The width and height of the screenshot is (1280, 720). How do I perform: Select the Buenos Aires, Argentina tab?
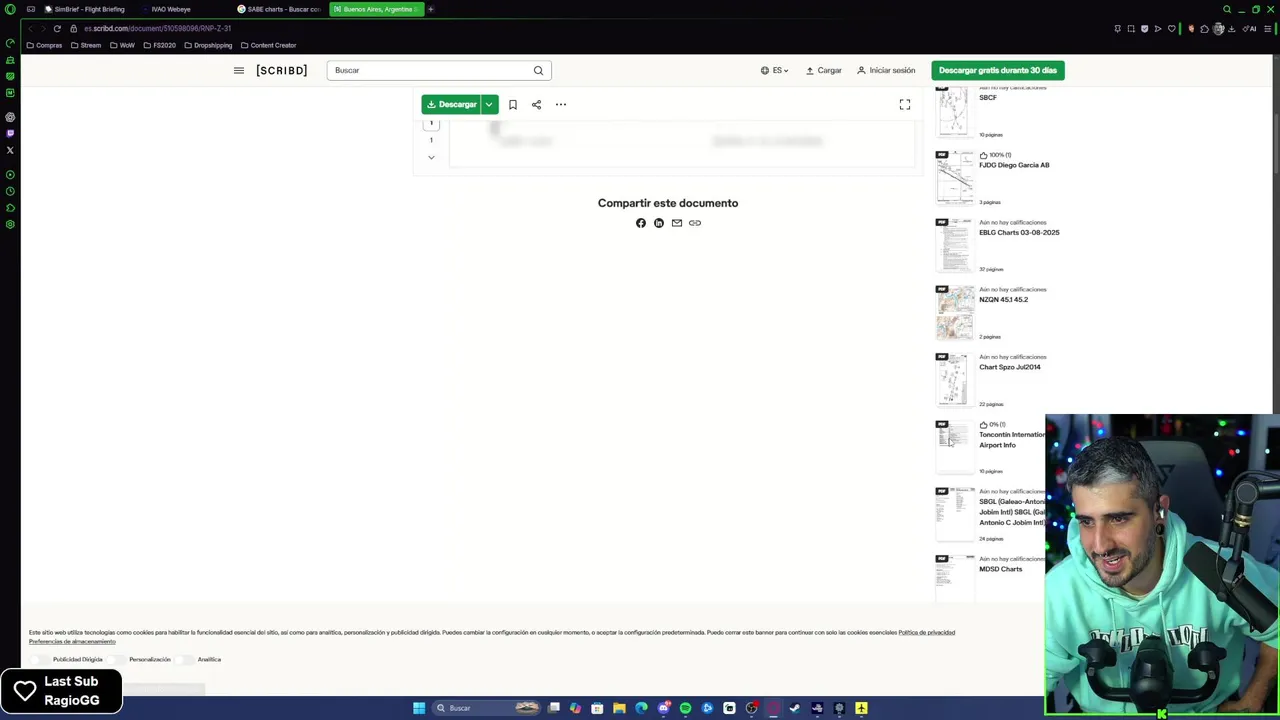[x=376, y=9]
